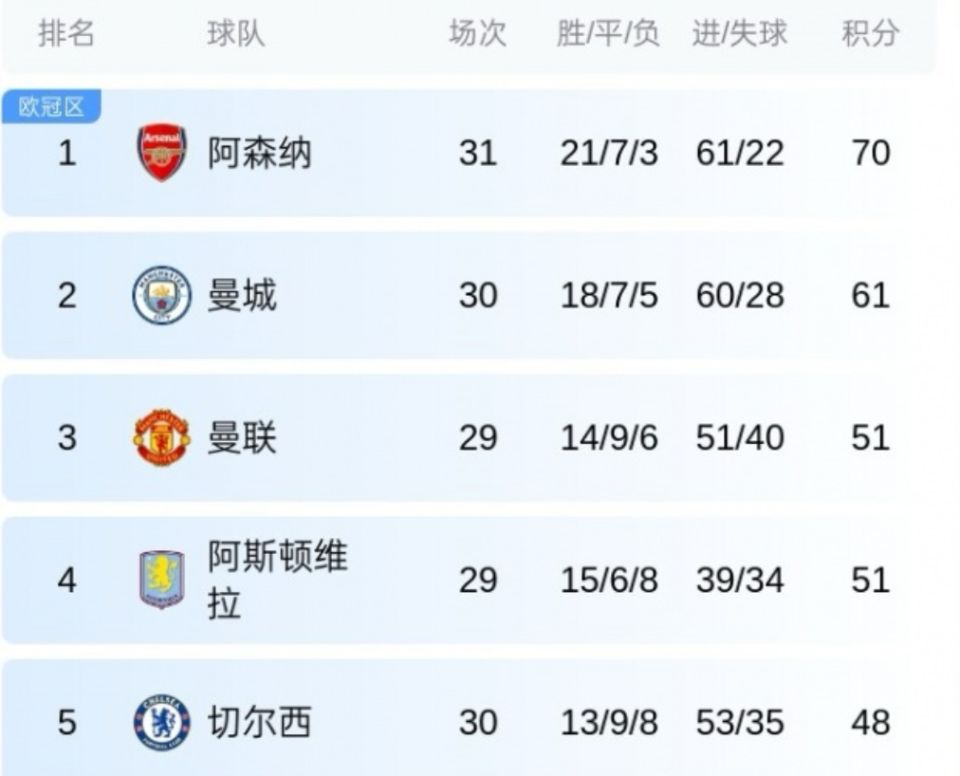Open the 曼联 team name link

pos(241,437)
